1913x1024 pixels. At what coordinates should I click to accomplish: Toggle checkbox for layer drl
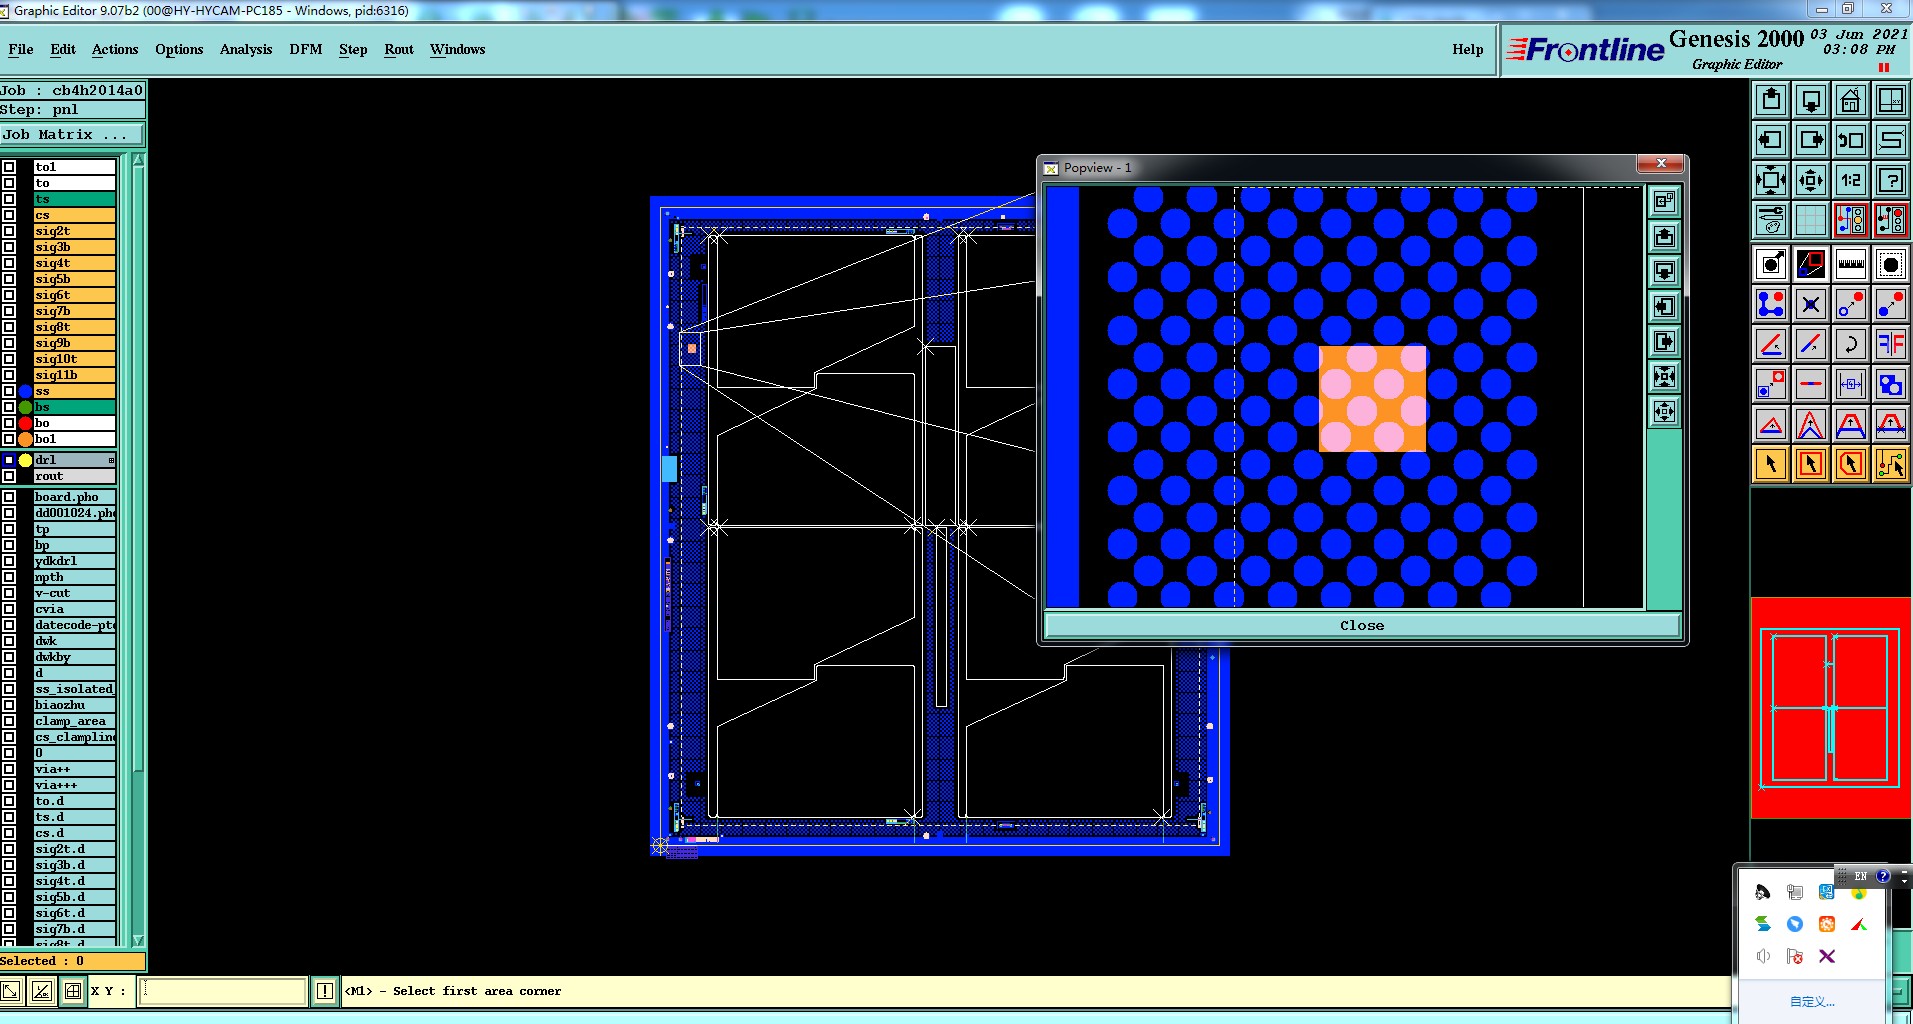click(9, 460)
